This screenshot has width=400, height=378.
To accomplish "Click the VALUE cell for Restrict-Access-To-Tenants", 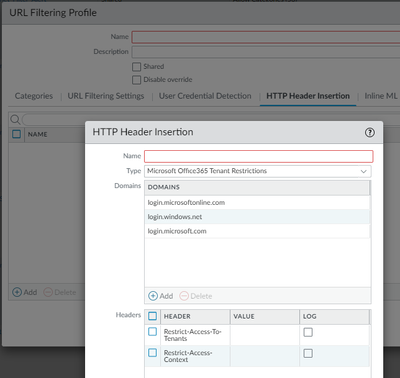I will [x=265, y=335].
